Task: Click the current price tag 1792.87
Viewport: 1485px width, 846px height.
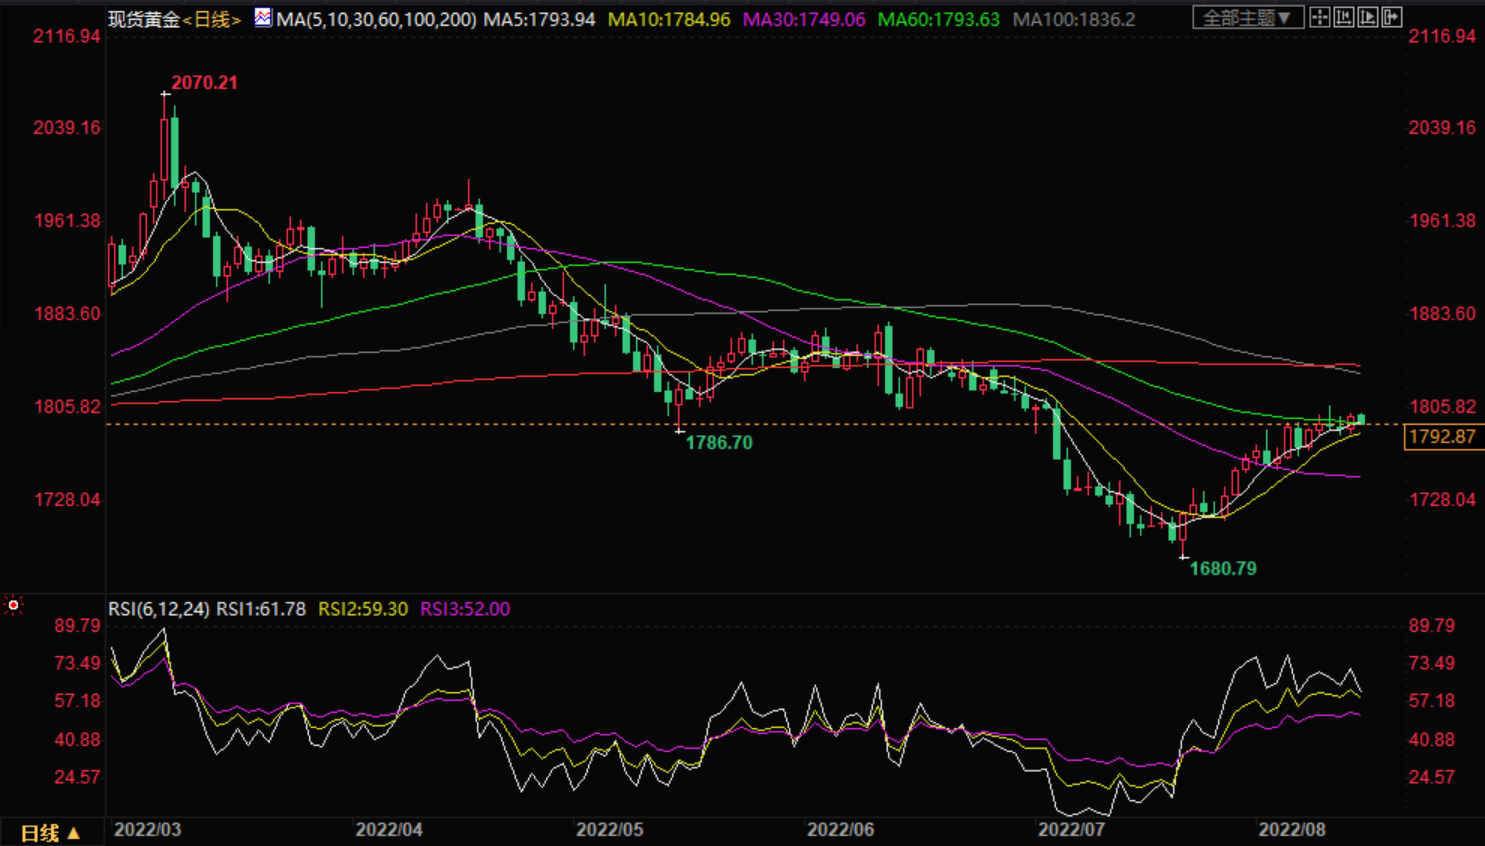Action: [x=1441, y=437]
